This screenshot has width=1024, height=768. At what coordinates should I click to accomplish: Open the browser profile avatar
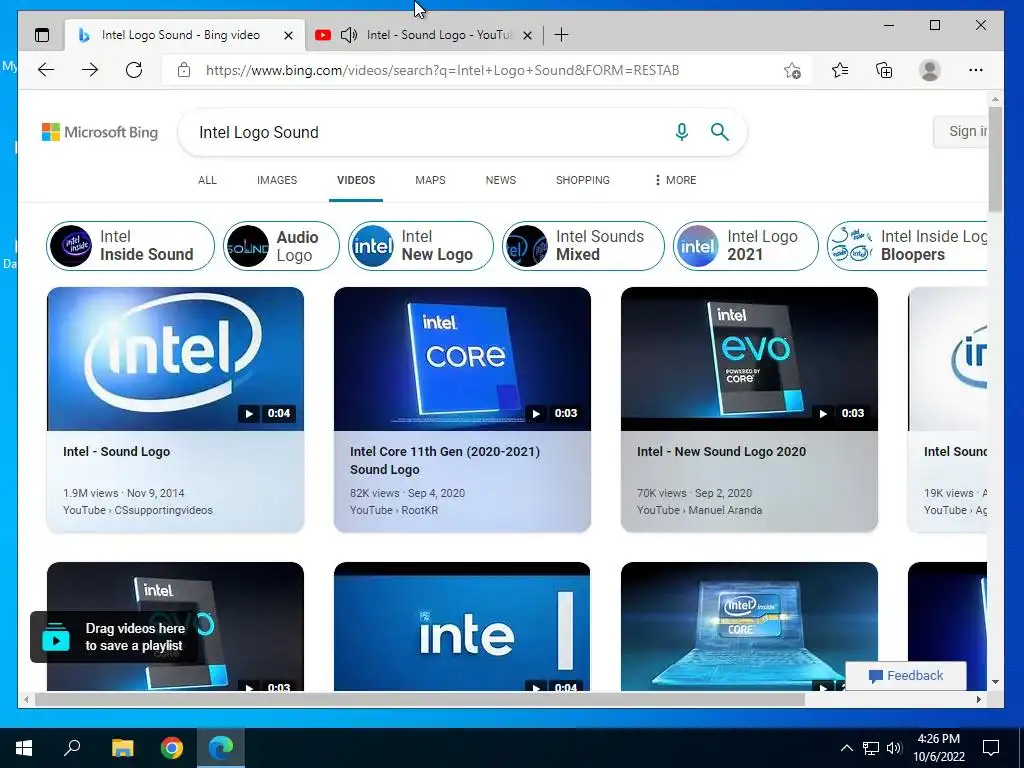[x=929, y=70]
